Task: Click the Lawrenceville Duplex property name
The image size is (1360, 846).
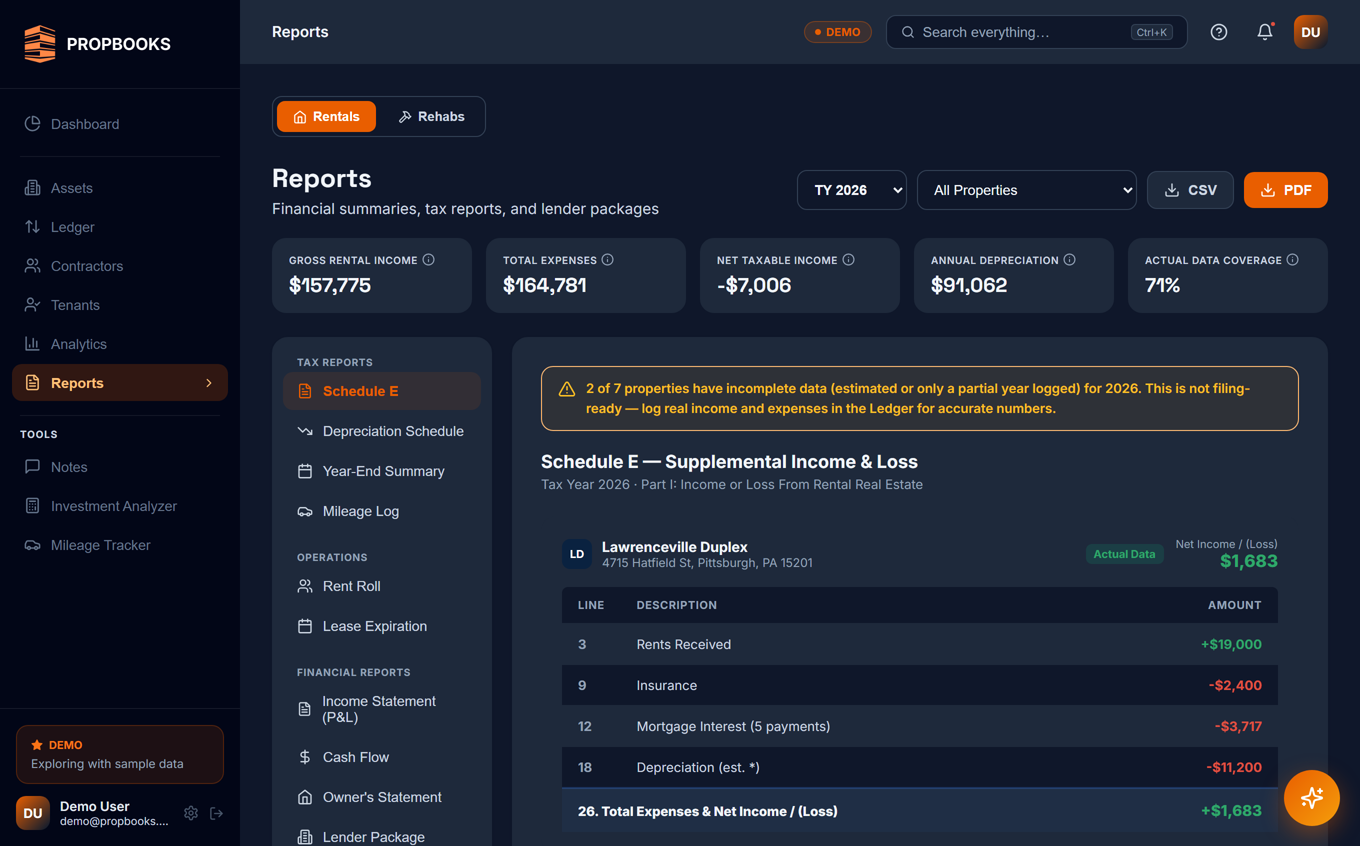Action: 675,547
